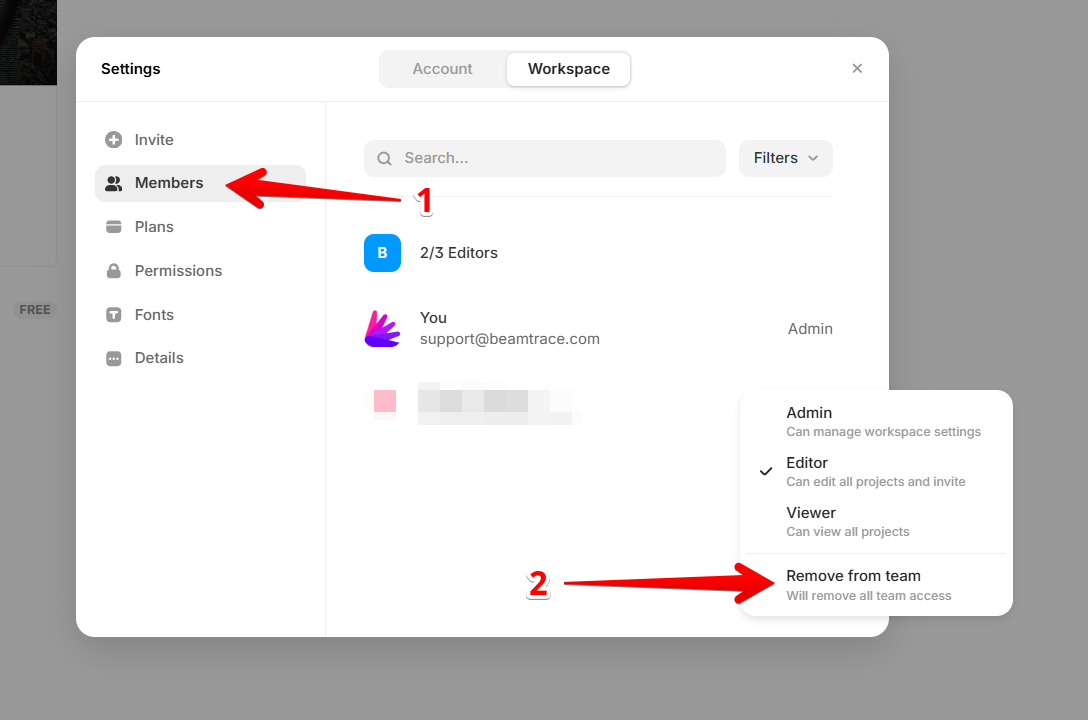The width and height of the screenshot is (1088, 720).
Task: Click your colorful profile avatar
Action: [x=382, y=328]
